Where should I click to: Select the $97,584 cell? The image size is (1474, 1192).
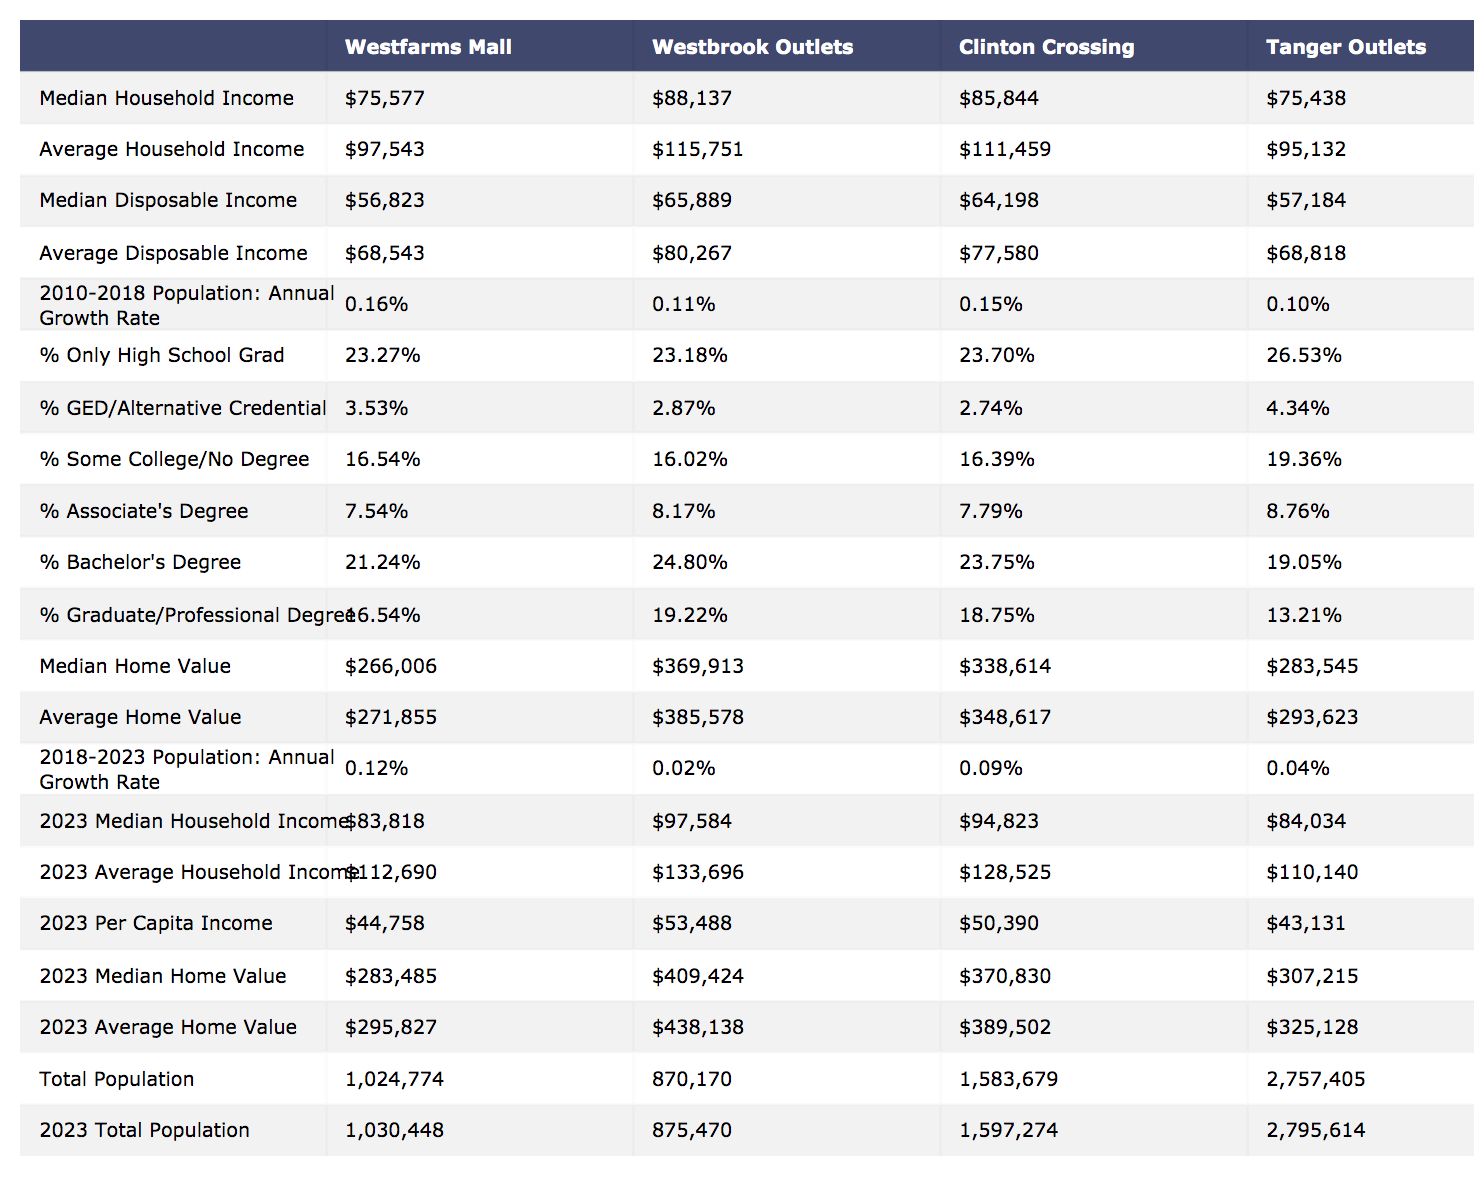(692, 821)
